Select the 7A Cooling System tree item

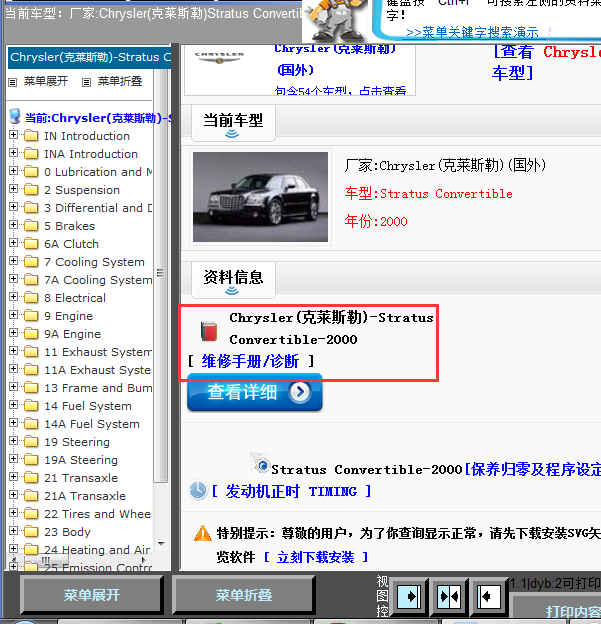(98, 280)
